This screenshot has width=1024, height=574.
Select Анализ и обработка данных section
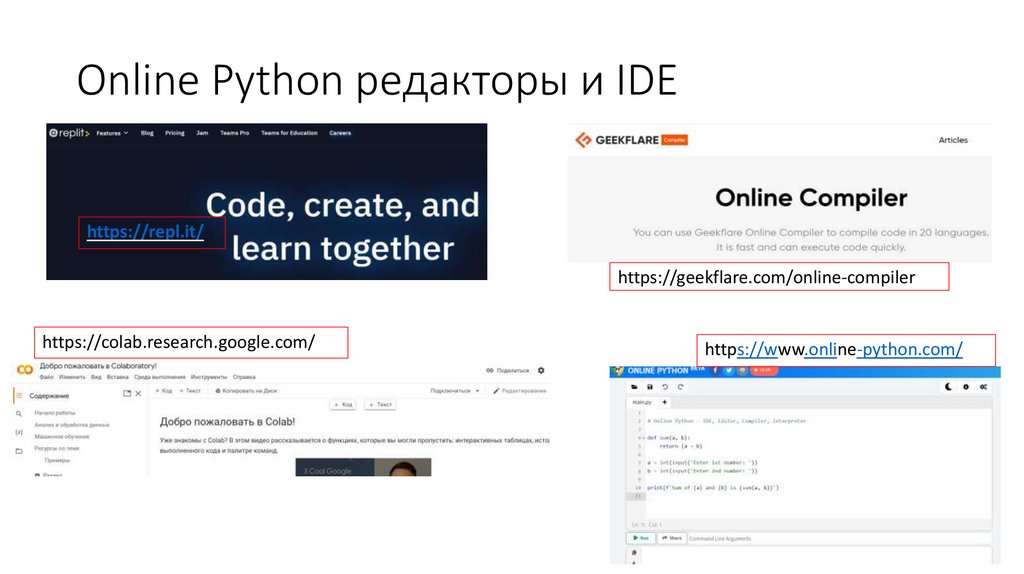tap(72, 425)
